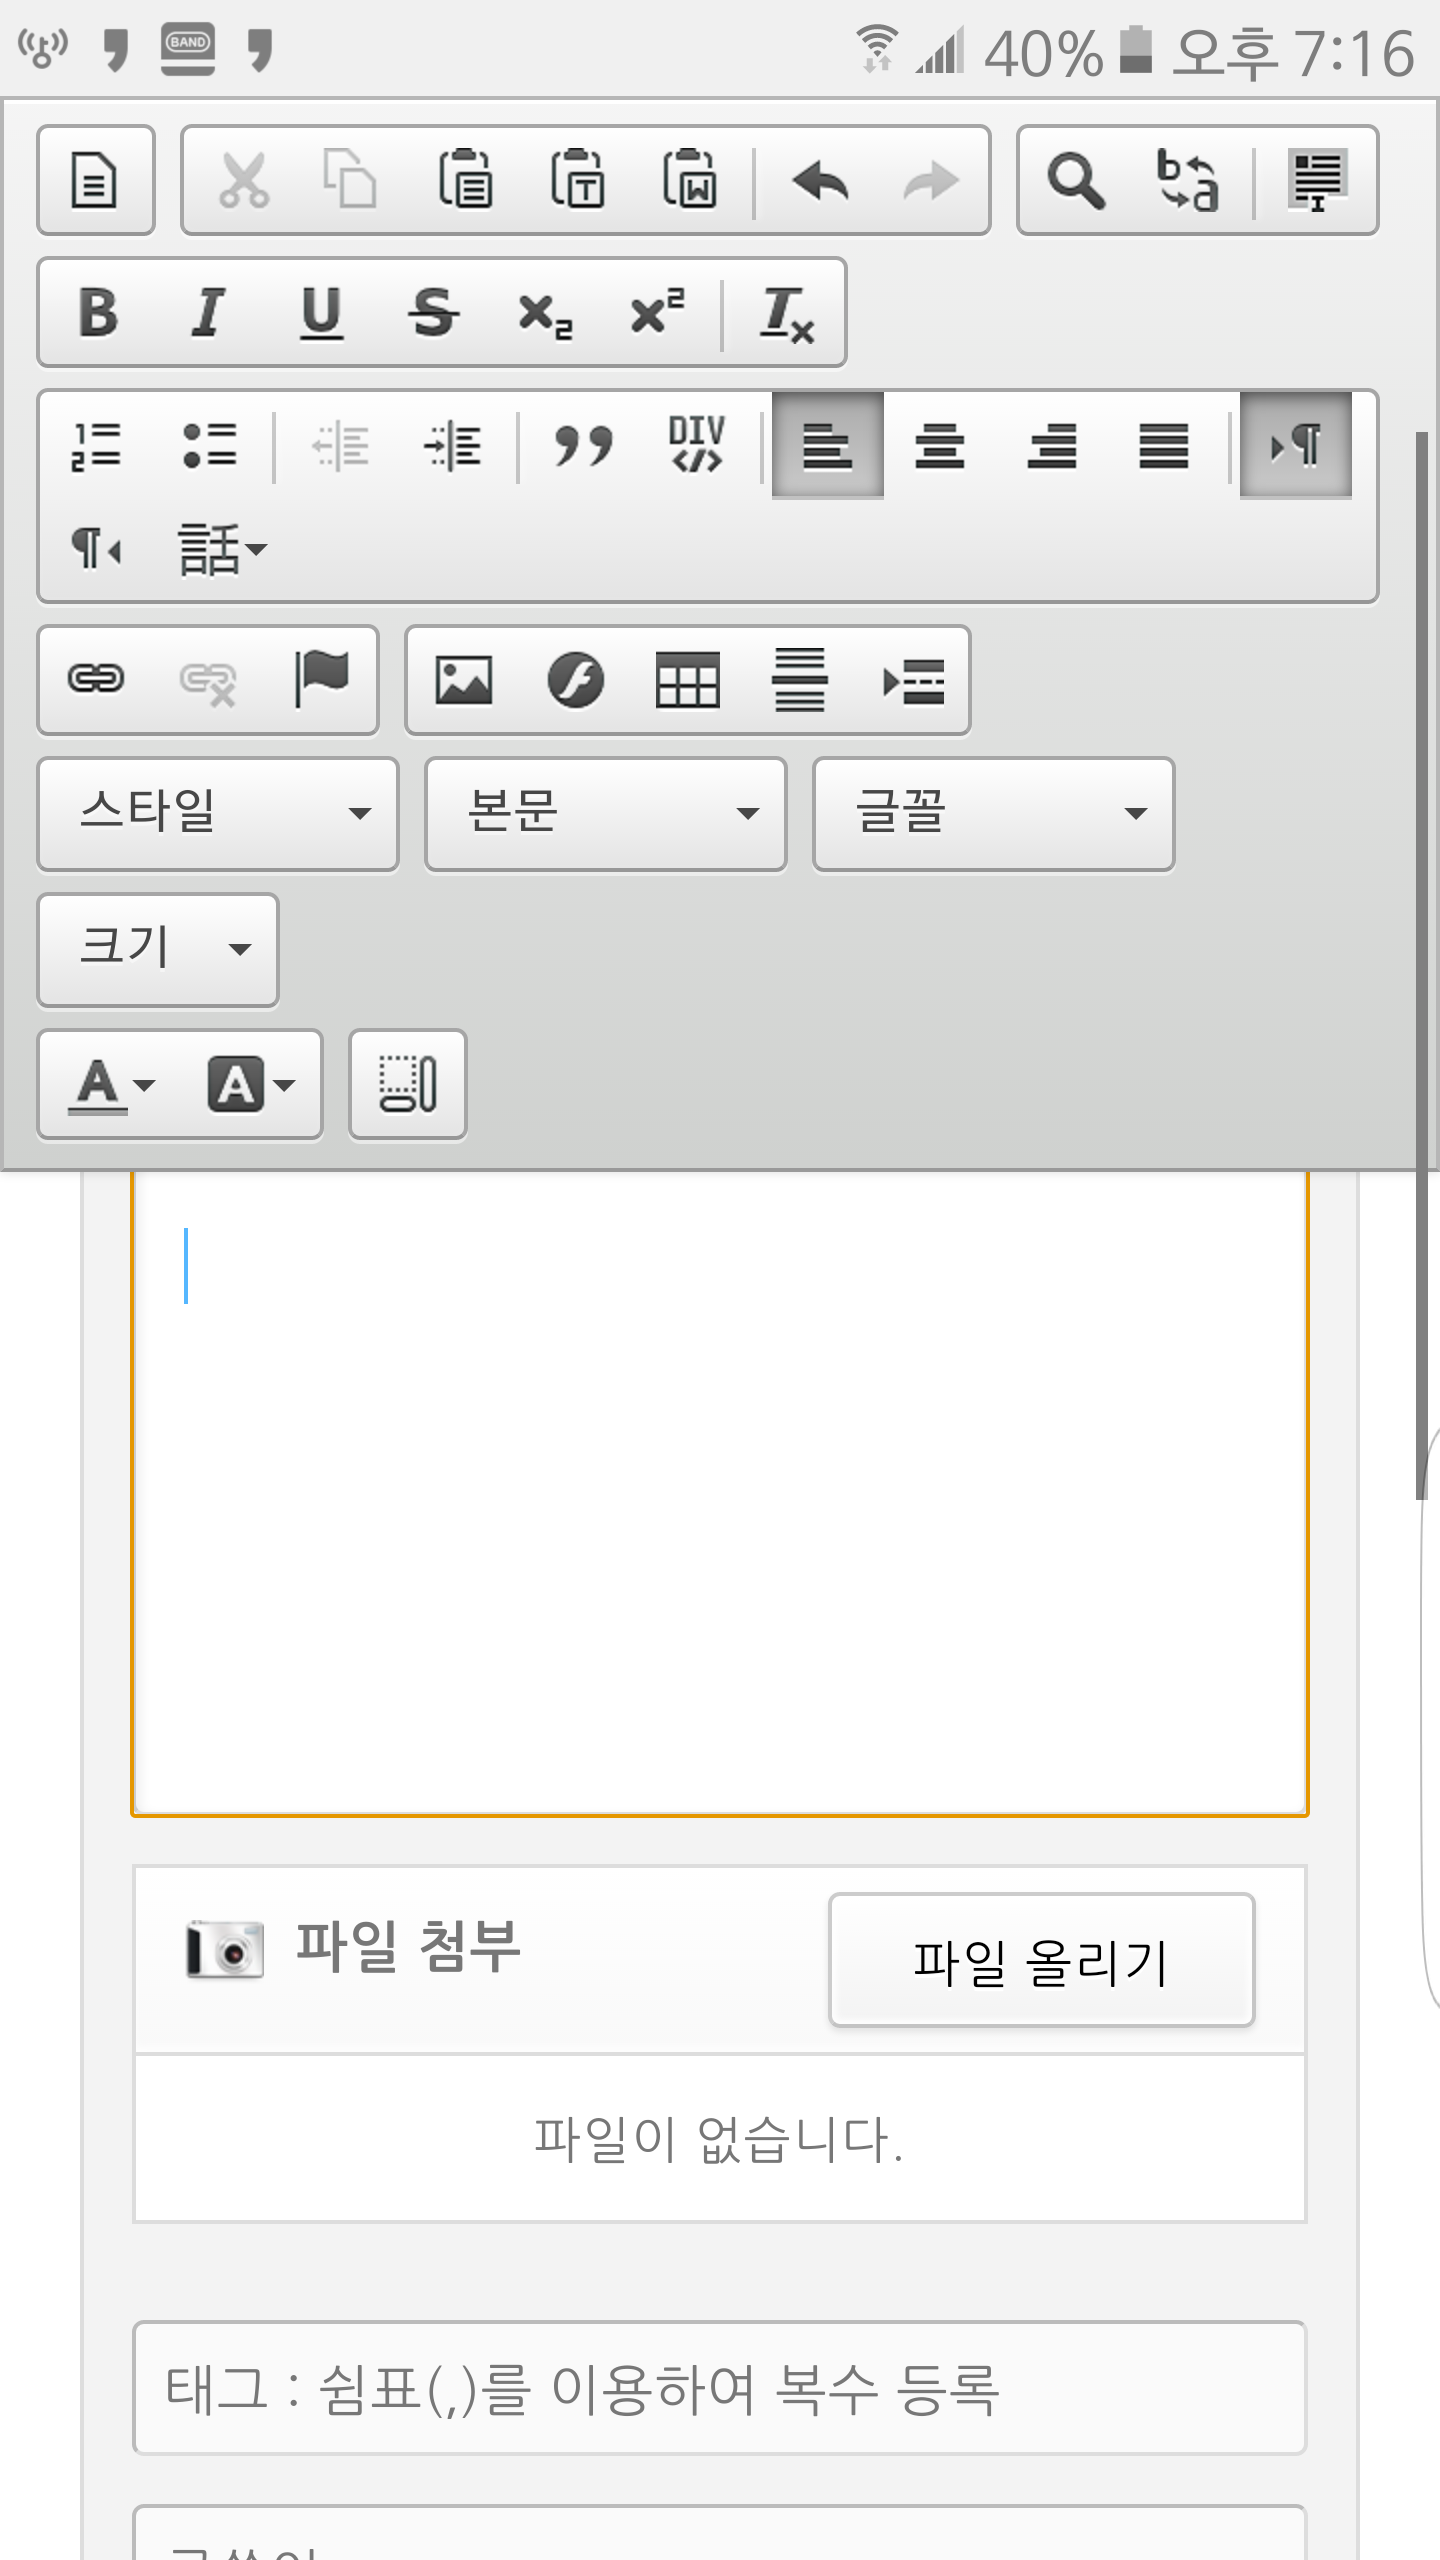Insert a hyperlink
This screenshot has height=2560, width=1440.
96,680
